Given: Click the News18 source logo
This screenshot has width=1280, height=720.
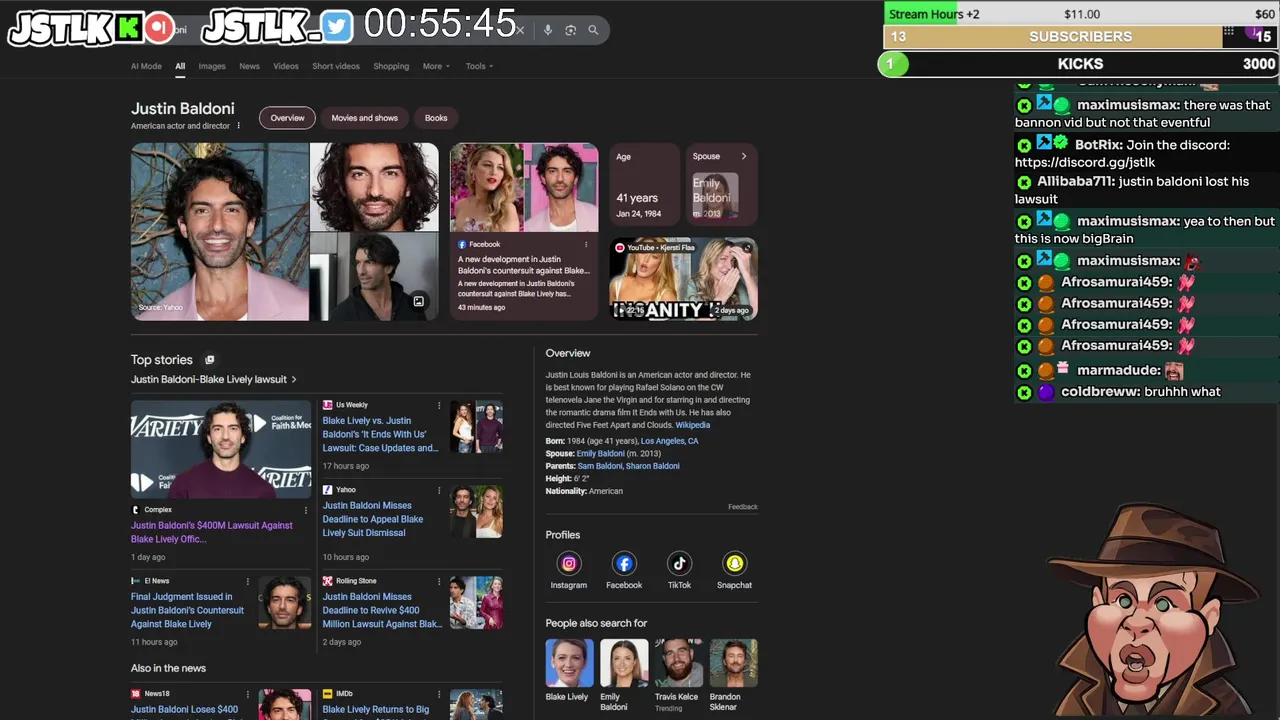Looking at the screenshot, I should [135, 693].
